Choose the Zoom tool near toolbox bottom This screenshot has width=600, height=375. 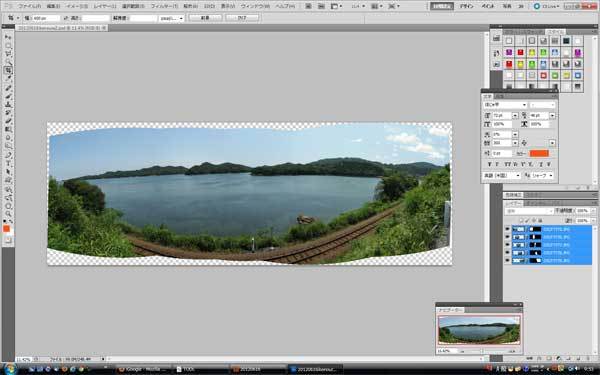(x=8, y=214)
